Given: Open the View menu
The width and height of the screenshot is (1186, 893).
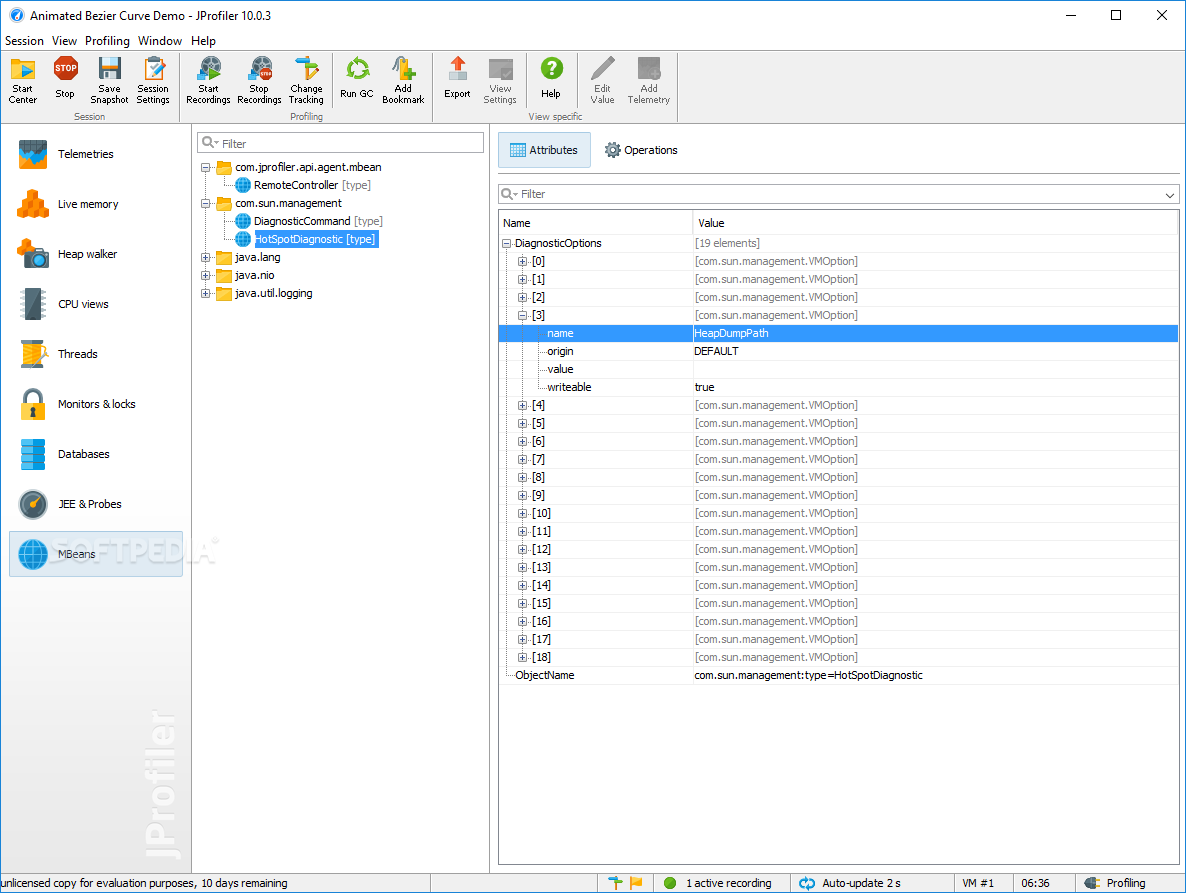Looking at the screenshot, I should (64, 41).
